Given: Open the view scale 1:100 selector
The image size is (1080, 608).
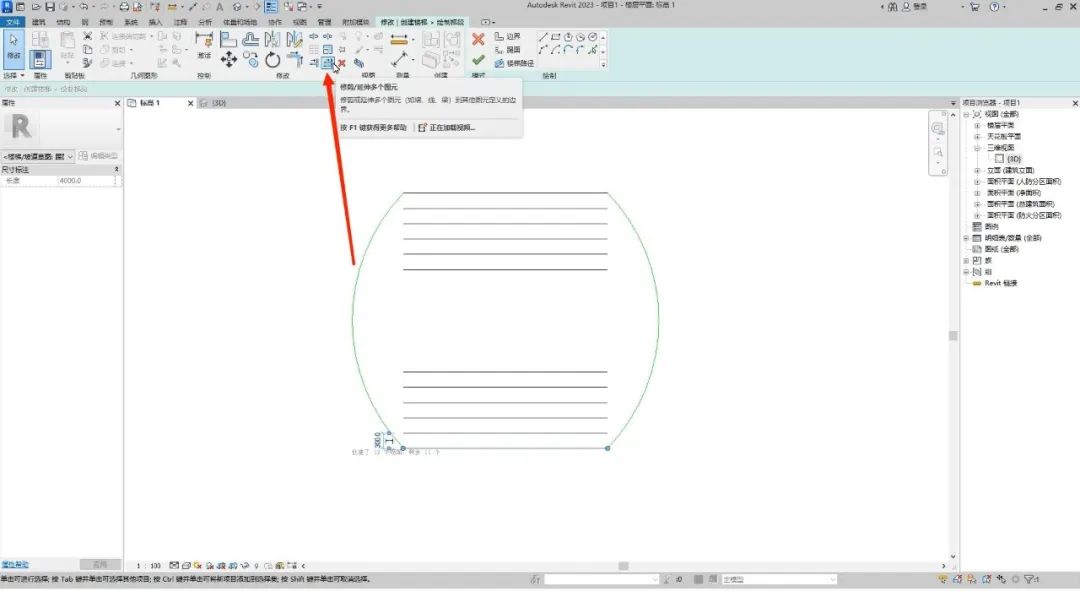Looking at the screenshot, I should click(x=148, y=566).
